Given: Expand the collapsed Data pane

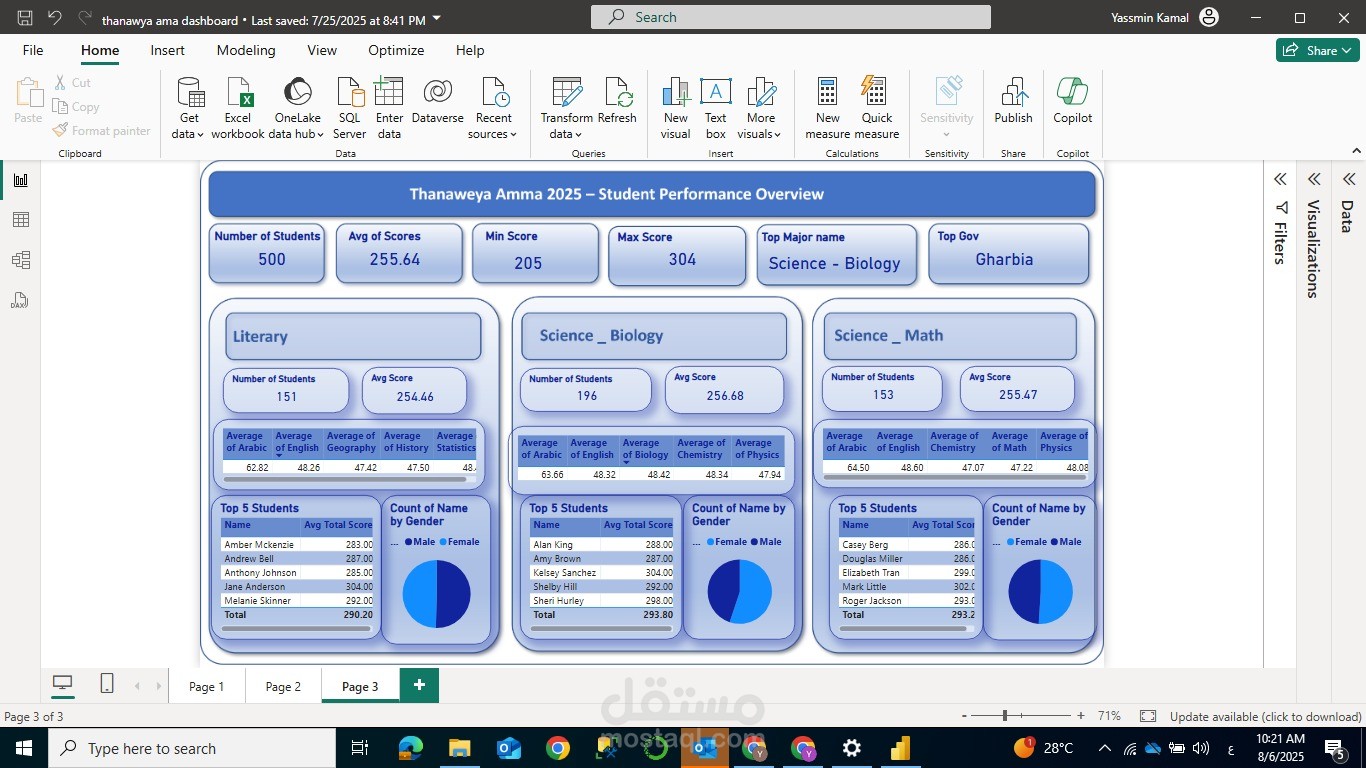Looking at the screenshot, I should 1348,179.
